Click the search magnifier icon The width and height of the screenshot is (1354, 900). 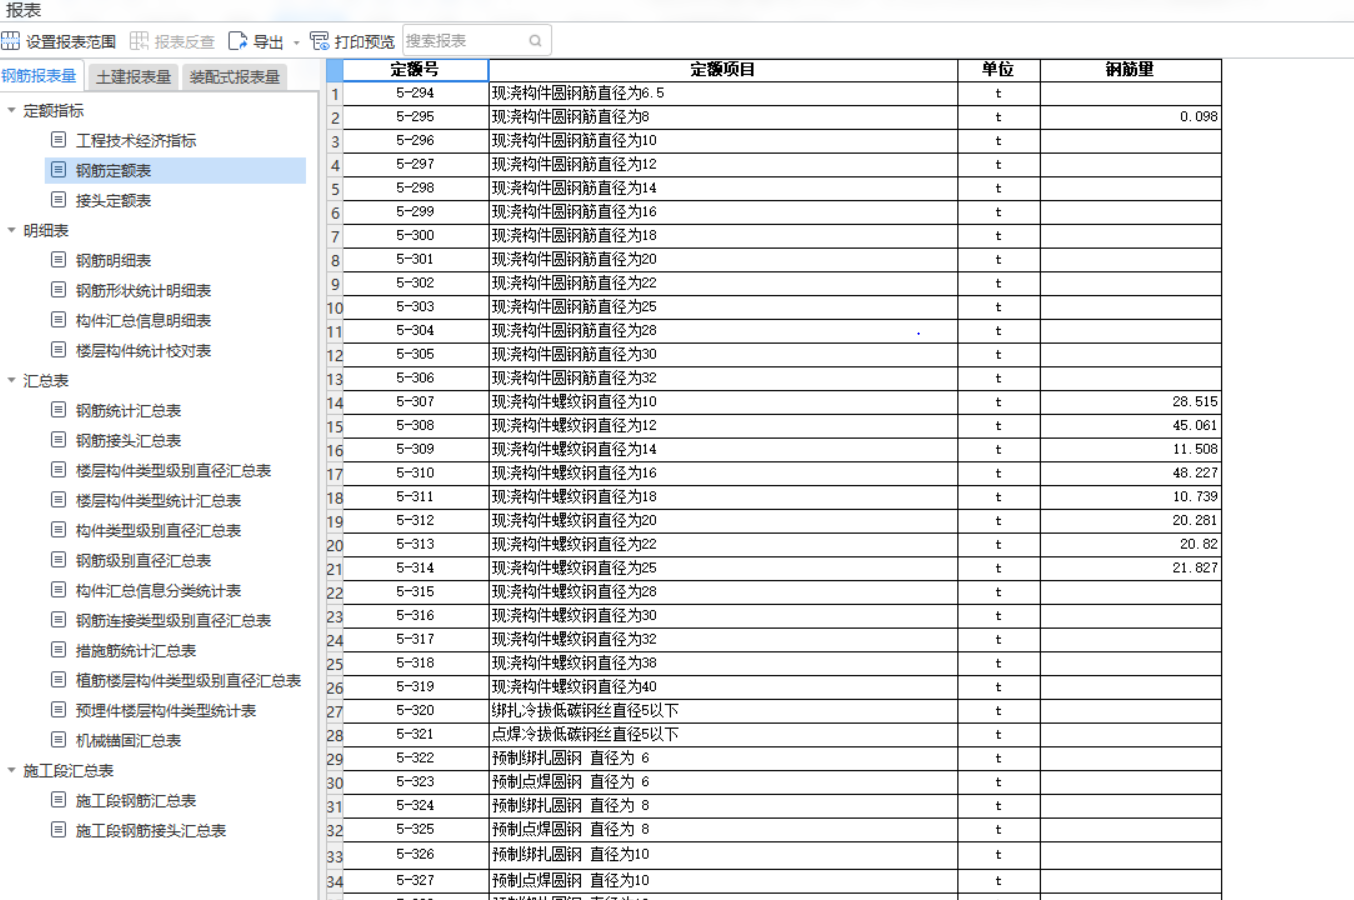pyautogui.click(x=536, y=41)
